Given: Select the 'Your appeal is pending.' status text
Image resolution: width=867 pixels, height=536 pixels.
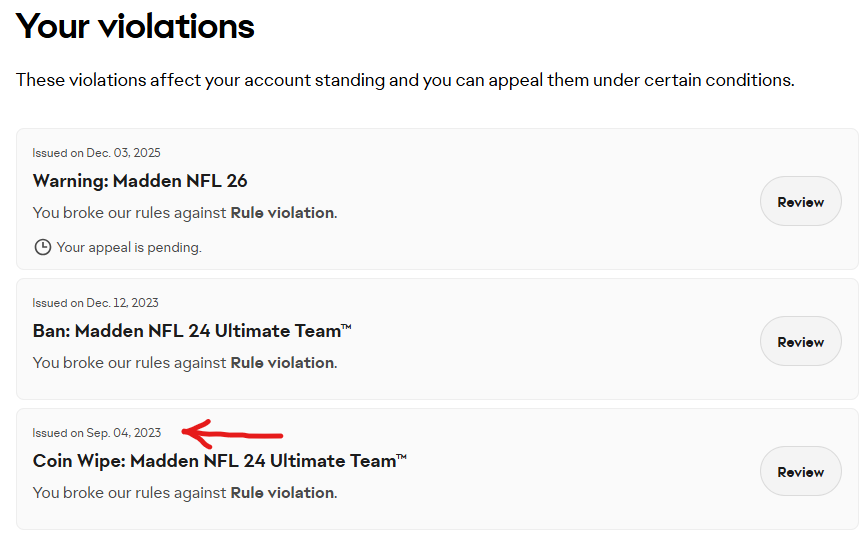Looking at the screenshot, I should (x=129, y=247).
